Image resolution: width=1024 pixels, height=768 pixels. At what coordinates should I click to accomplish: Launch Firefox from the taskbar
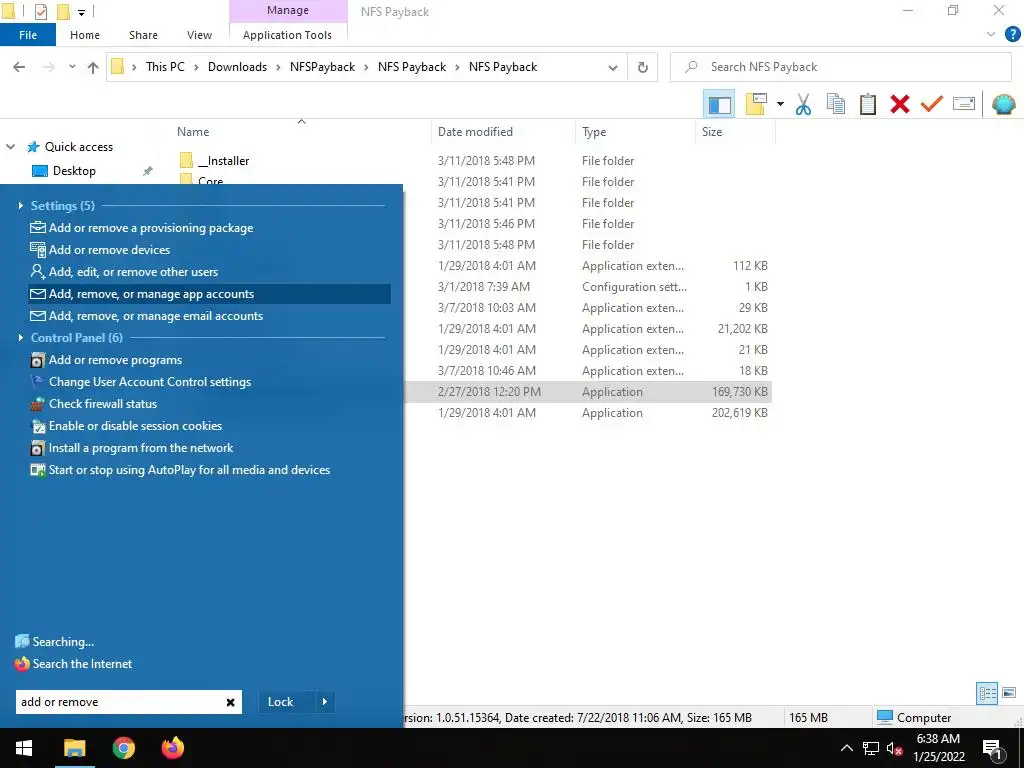tap(172, 748)
